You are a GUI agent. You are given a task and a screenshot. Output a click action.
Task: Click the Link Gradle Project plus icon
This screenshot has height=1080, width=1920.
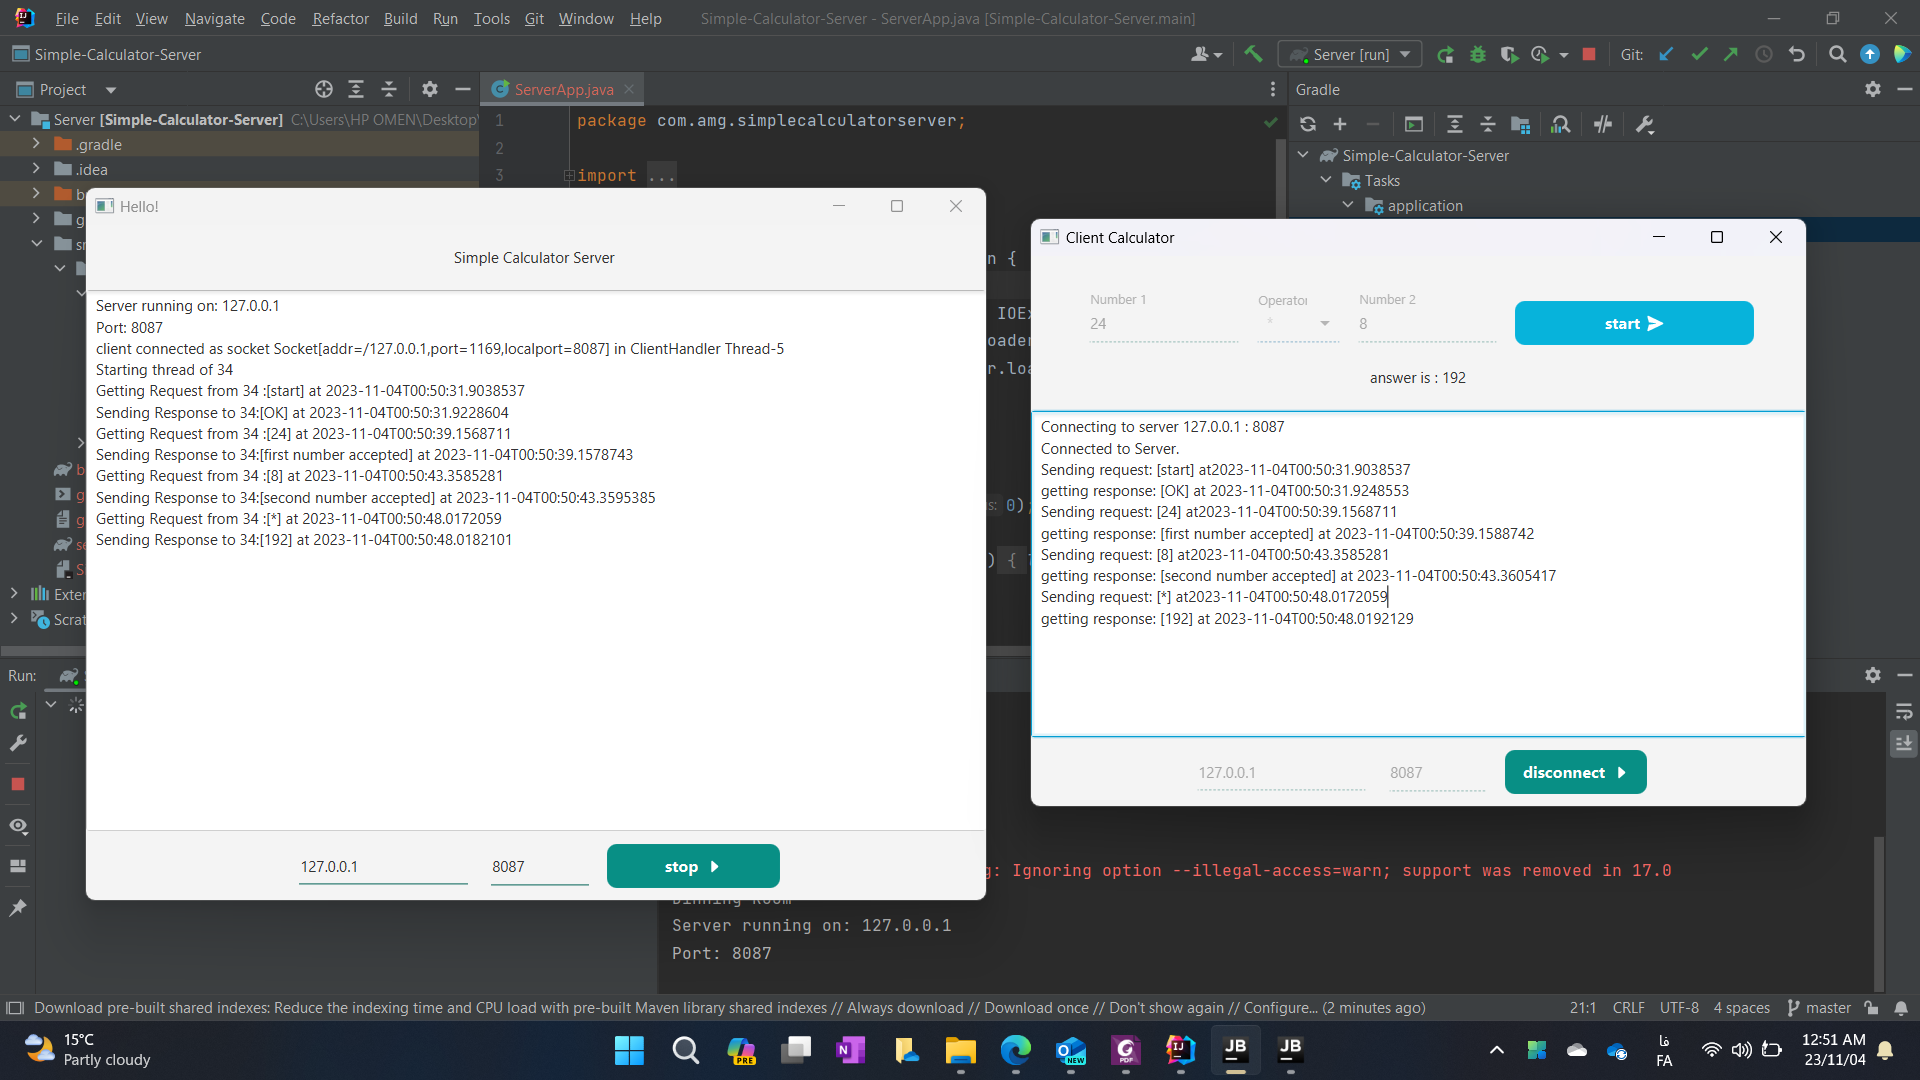tap(1340, 124)
